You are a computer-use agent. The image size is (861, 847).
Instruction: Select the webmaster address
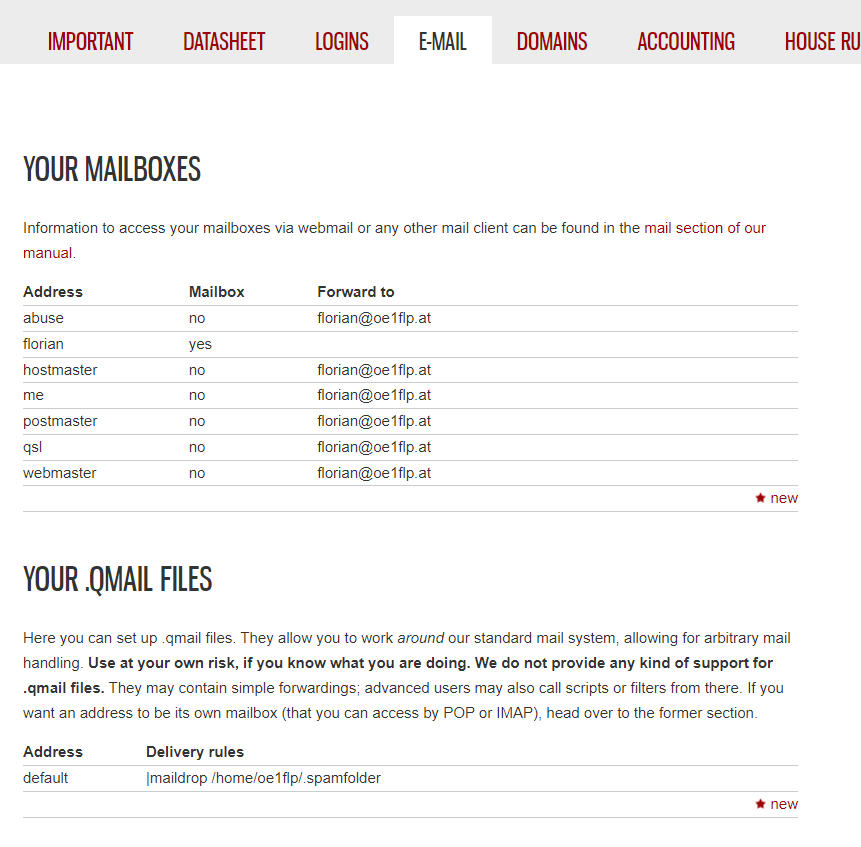(59, 473)
